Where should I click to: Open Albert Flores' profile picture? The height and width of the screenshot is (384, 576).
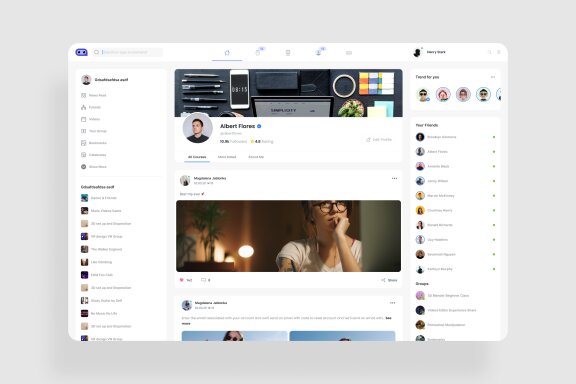[198, 129]
